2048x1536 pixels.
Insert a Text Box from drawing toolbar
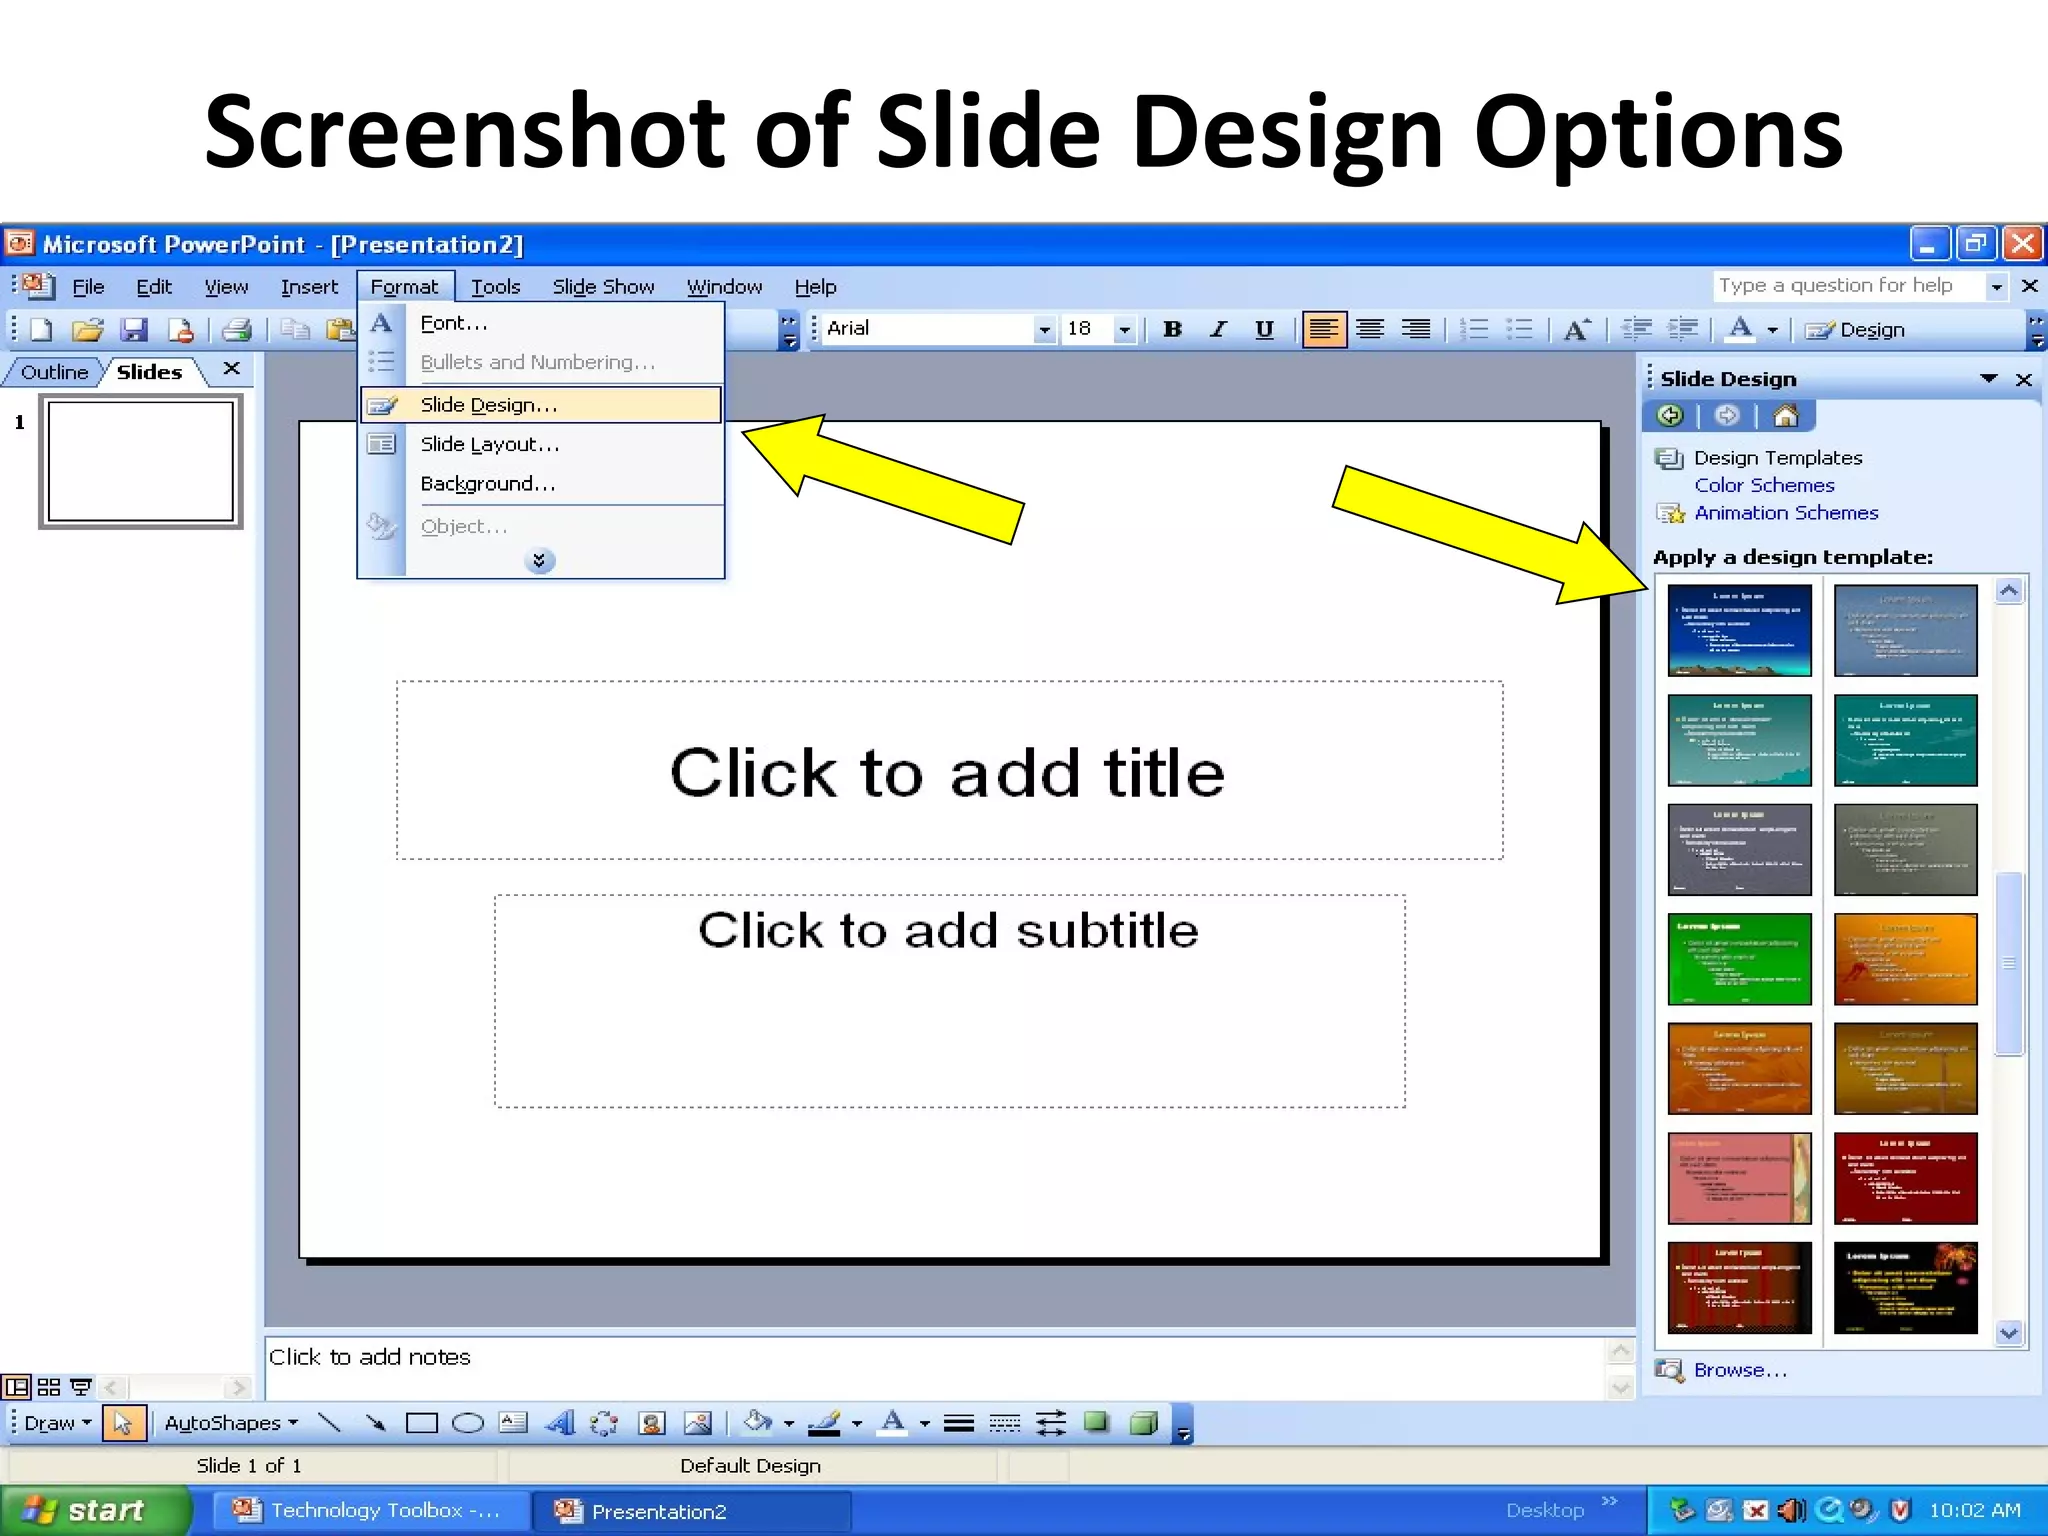(513, 1422)
